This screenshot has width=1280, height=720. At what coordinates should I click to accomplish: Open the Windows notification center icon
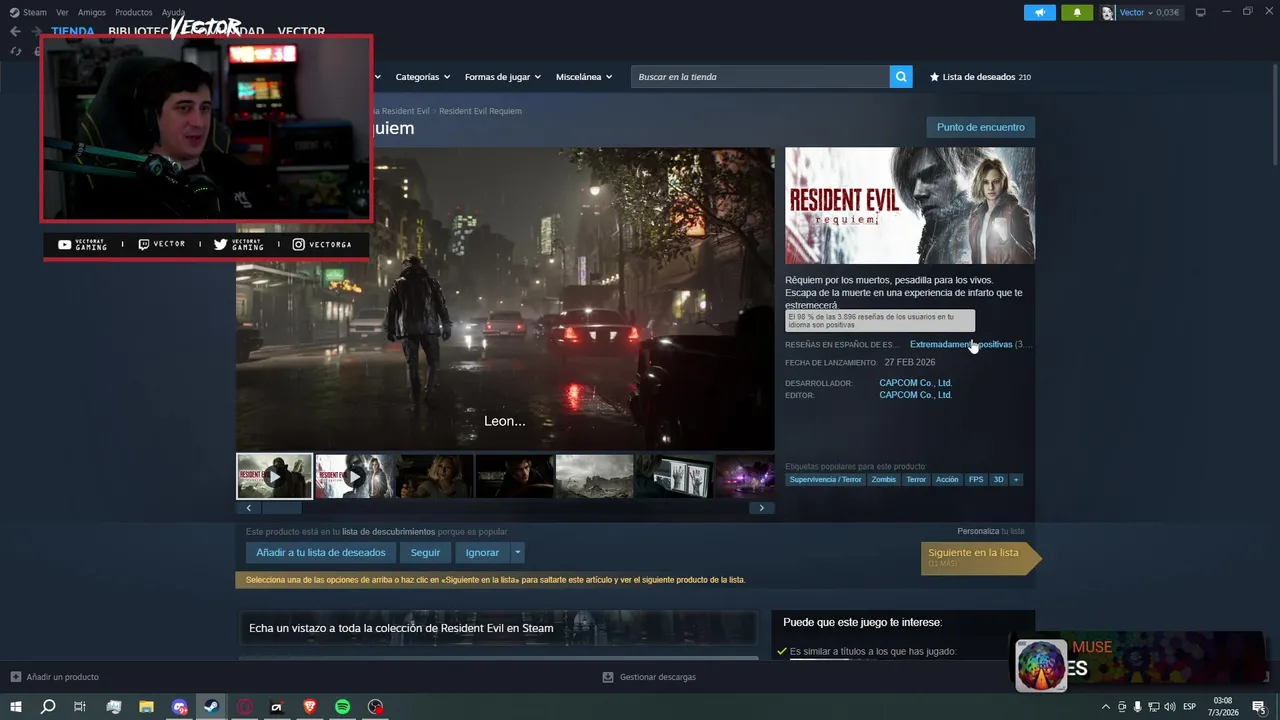pos(1260,707)
